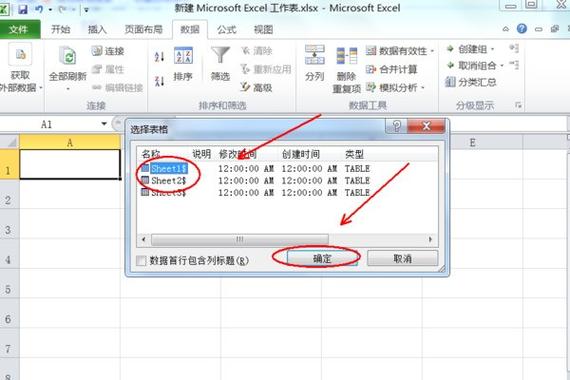
Task: Click the 修改时间 column header in dialog
Action: [x=237, y=154]
